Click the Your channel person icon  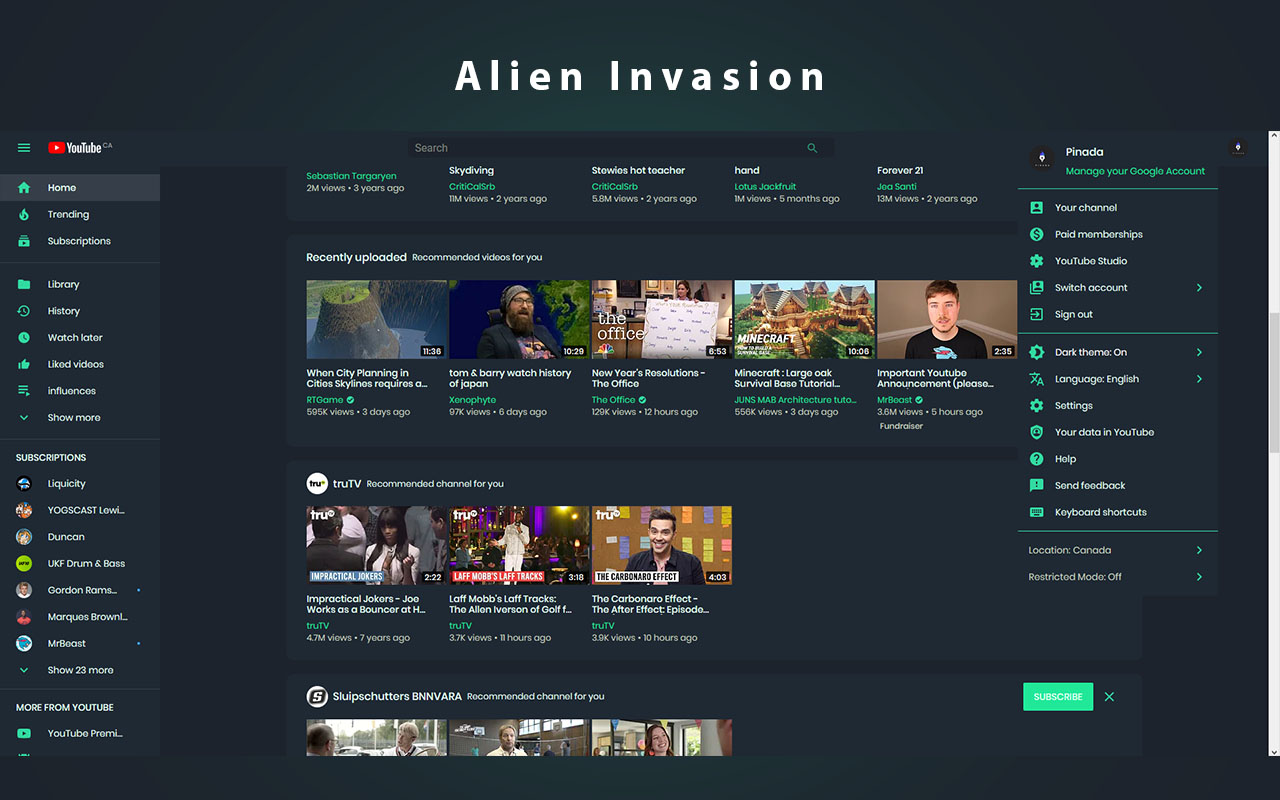[x=1036, y=208]
